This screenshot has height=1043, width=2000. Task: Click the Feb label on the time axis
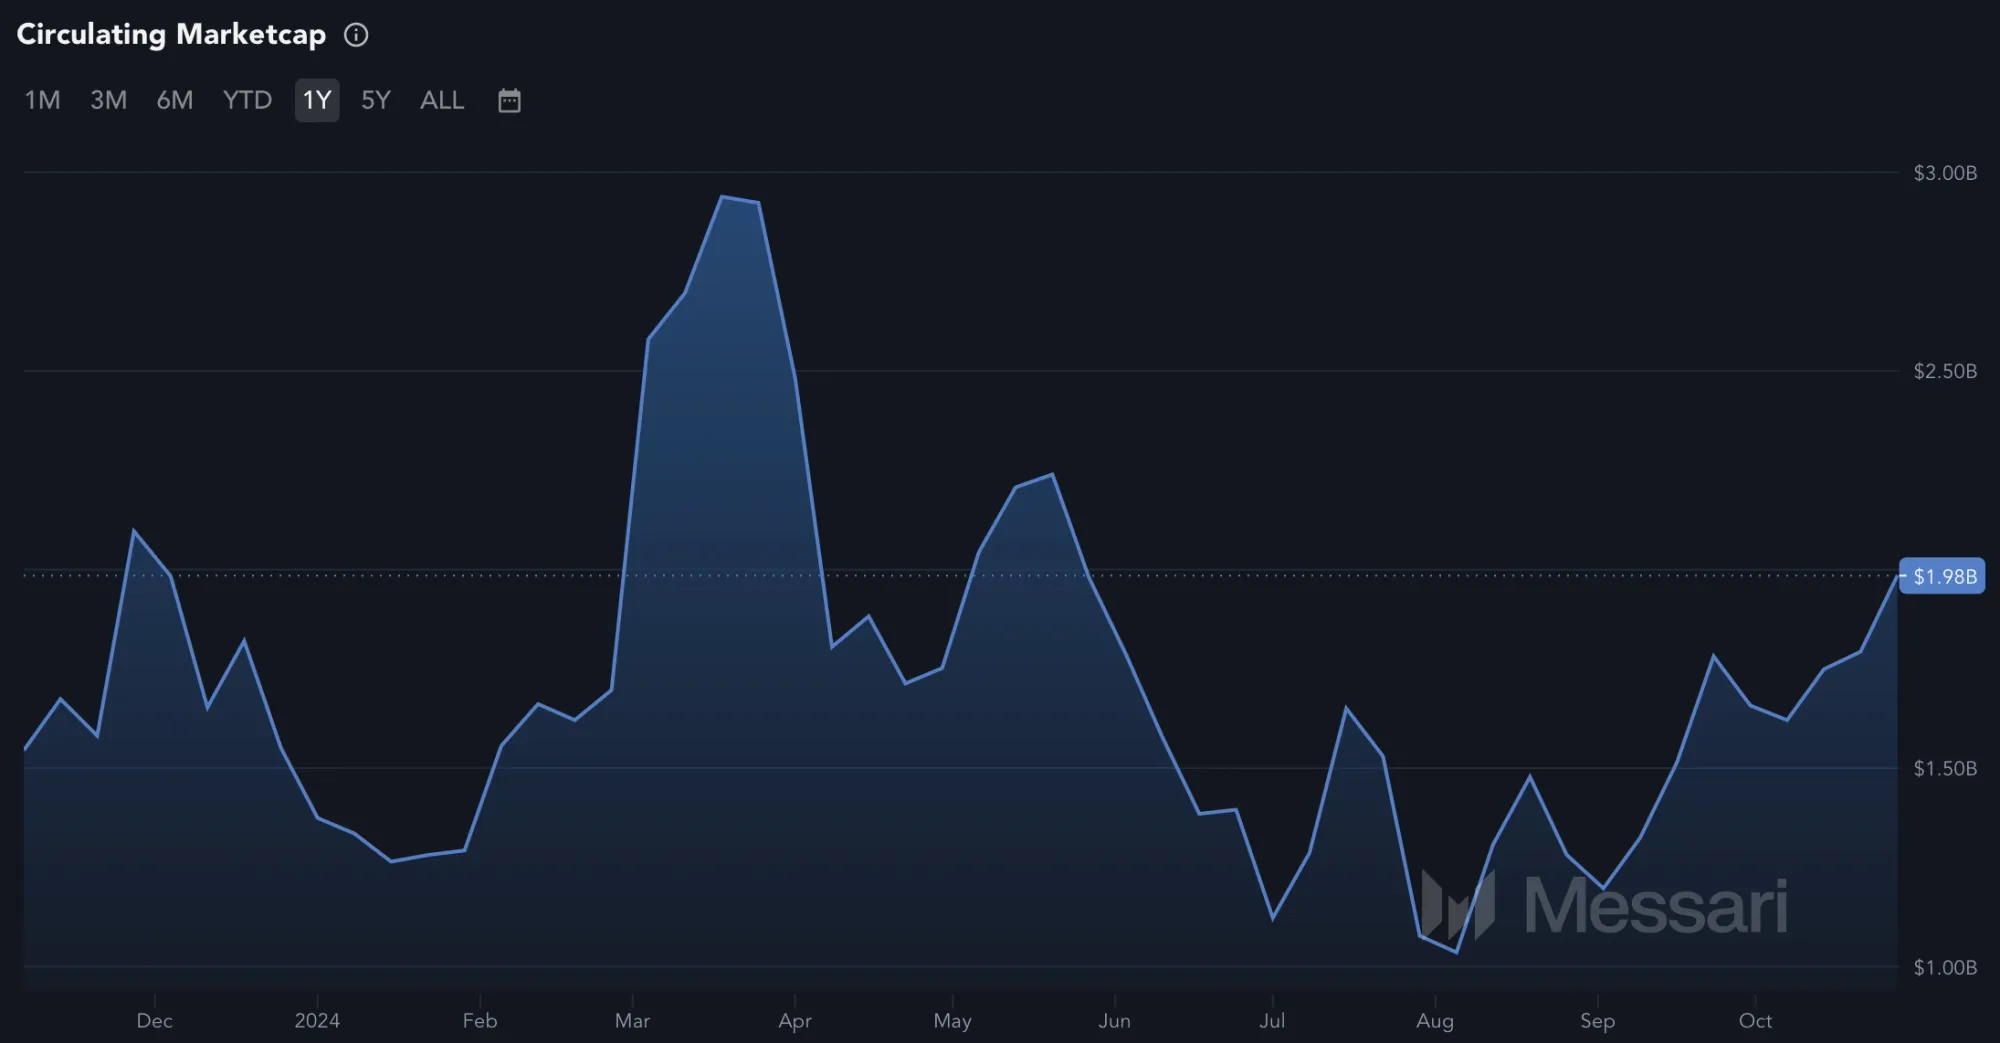point(480,1020)
